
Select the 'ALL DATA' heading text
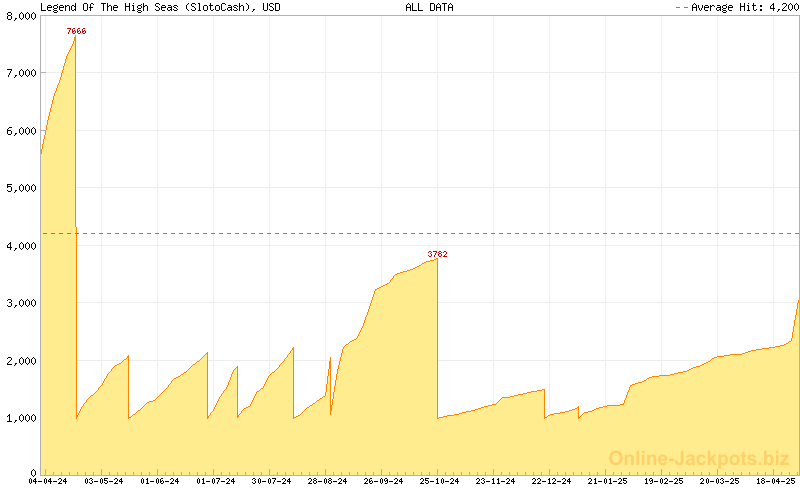coord(428,7)
